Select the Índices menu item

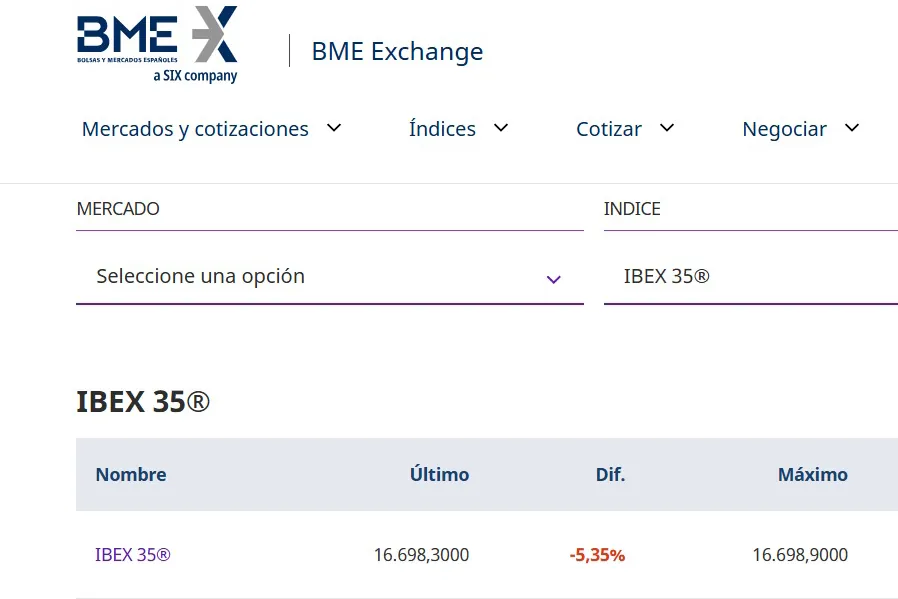[x=441, y=128]
